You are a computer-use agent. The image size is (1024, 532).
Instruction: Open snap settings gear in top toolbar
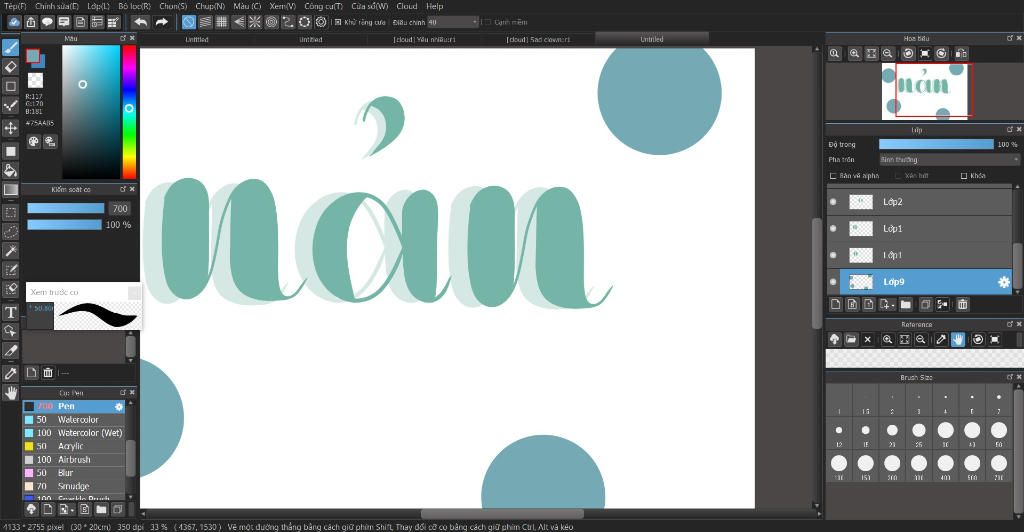tap(321, 22)
